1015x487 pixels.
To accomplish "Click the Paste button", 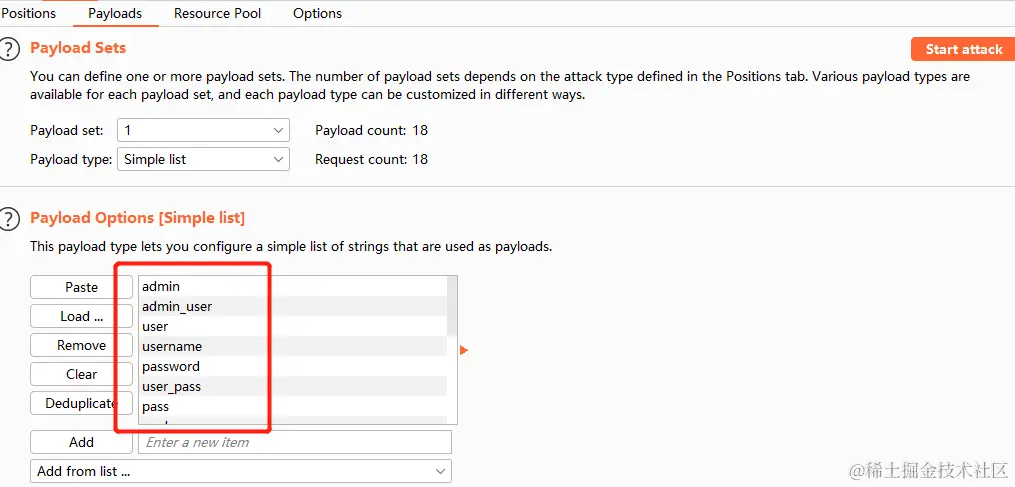I will tap(81, 287).
